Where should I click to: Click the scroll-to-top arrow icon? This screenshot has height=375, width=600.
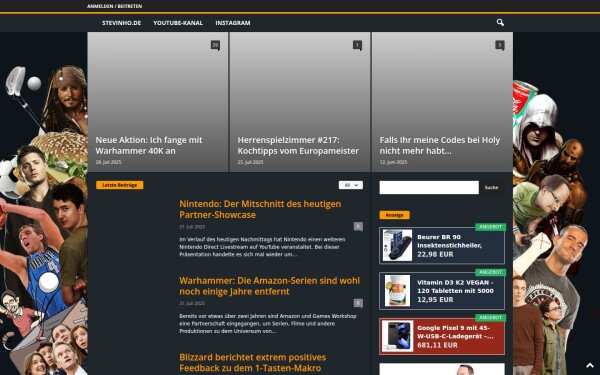pyautogui.click(x=590, y=365)
